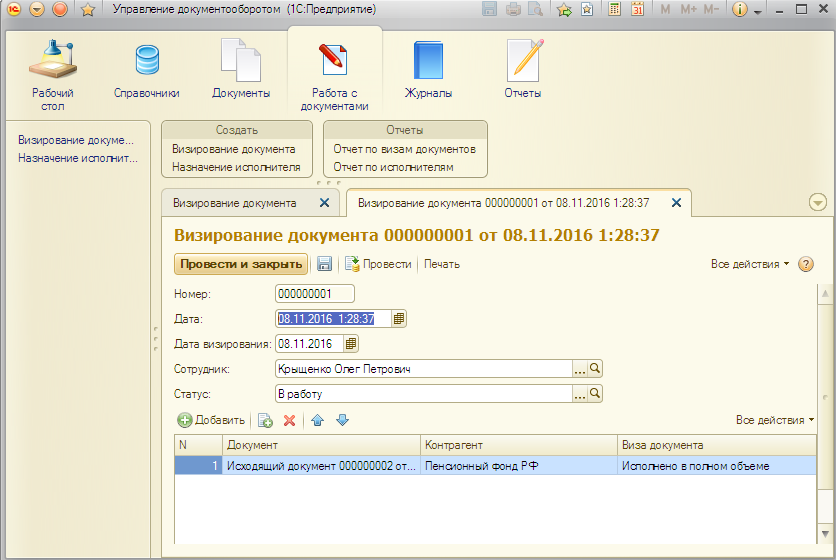Open the favorites list icon in title bar
The height and width of the screenshot is (560, 836).
[587, 9]
